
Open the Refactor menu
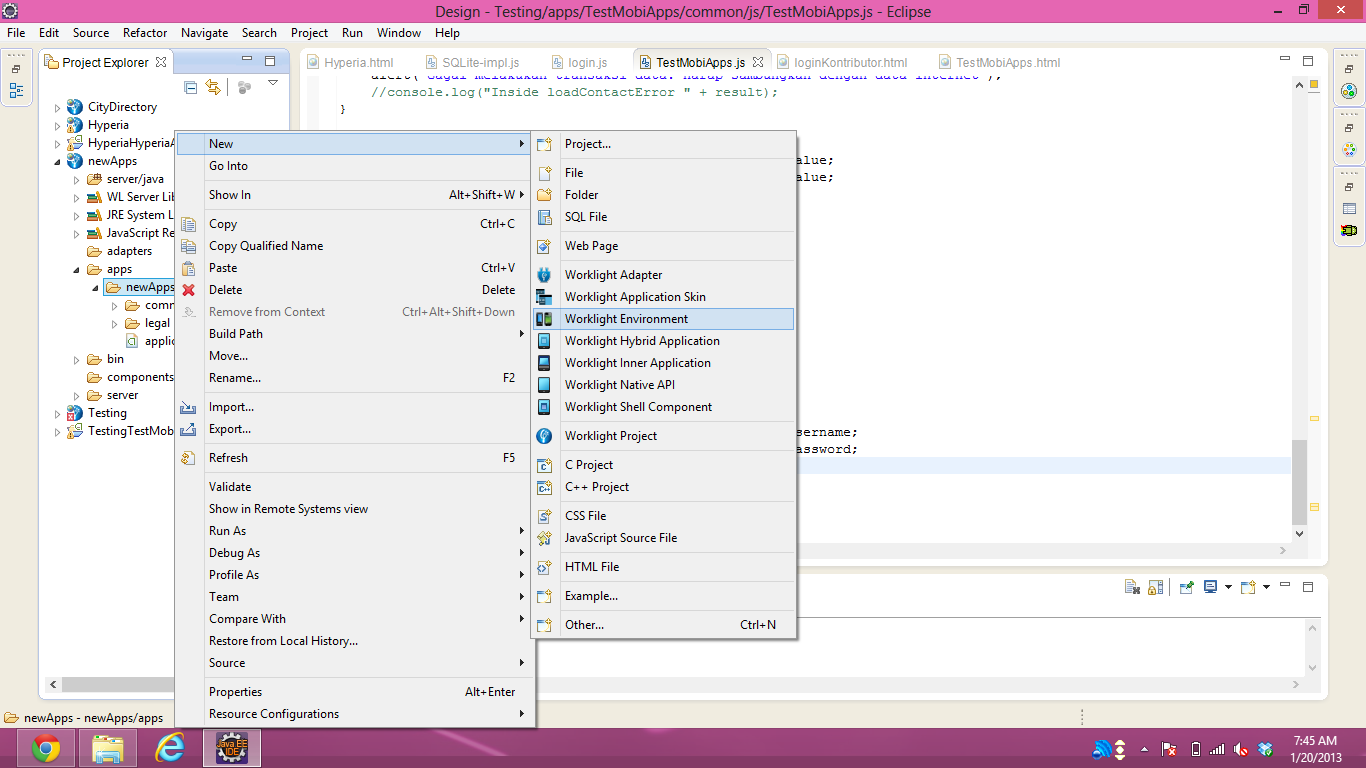pos(144,33)
